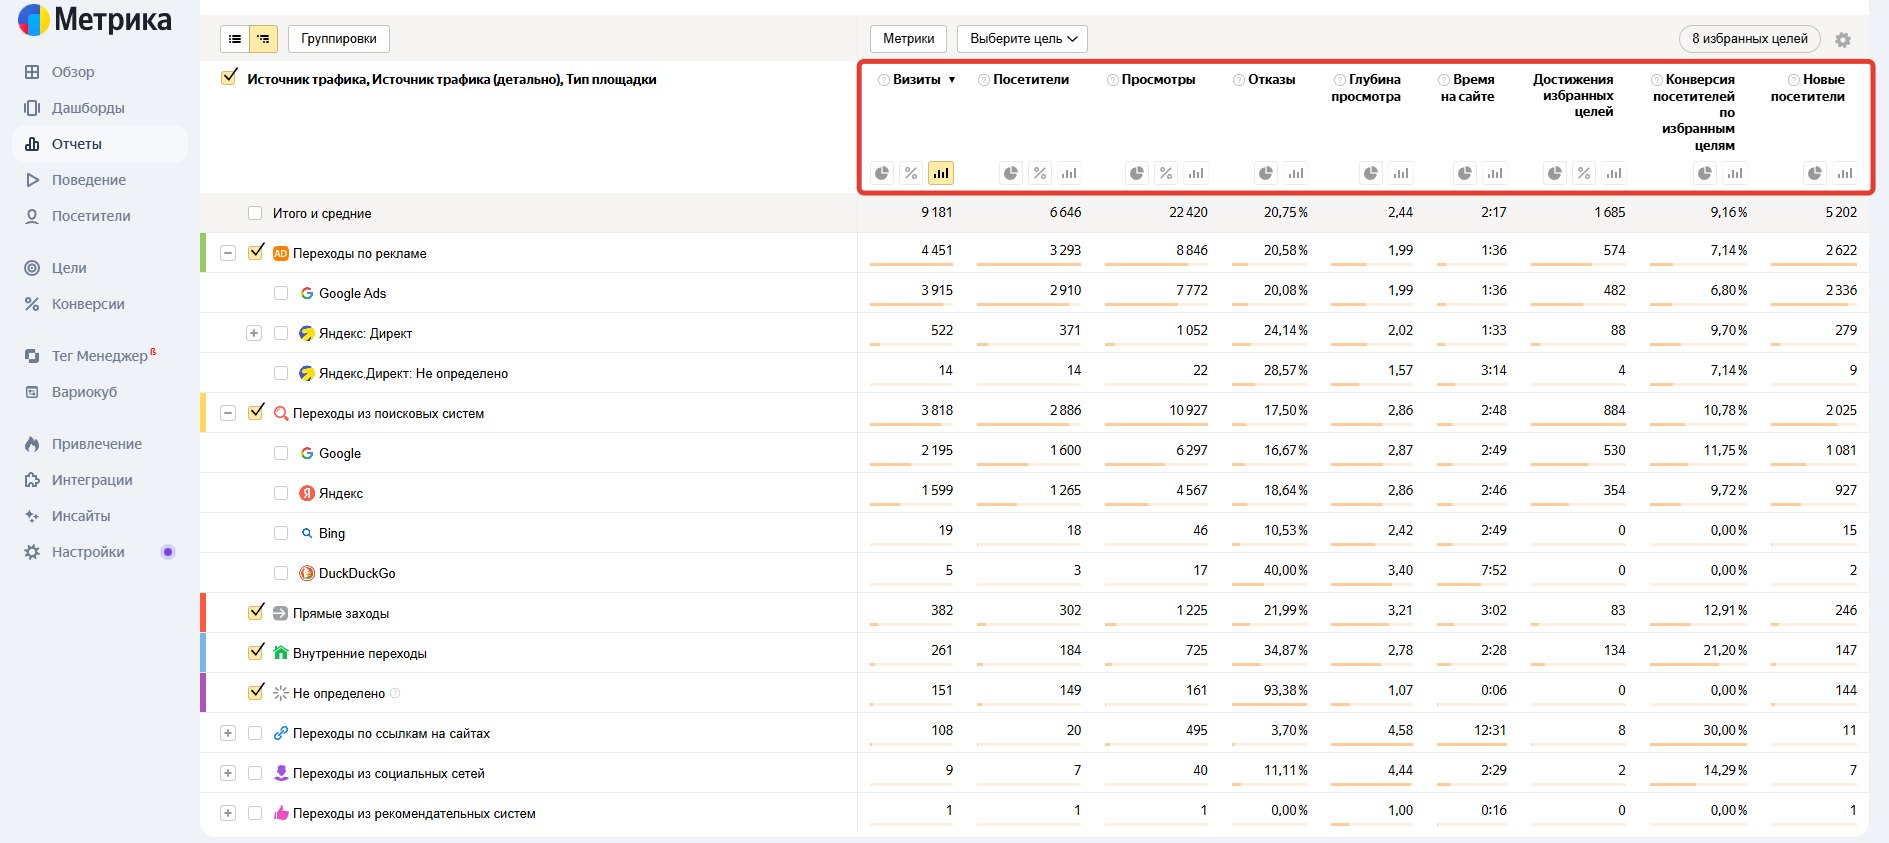Open table settings gear icon

coord(1843,40)
